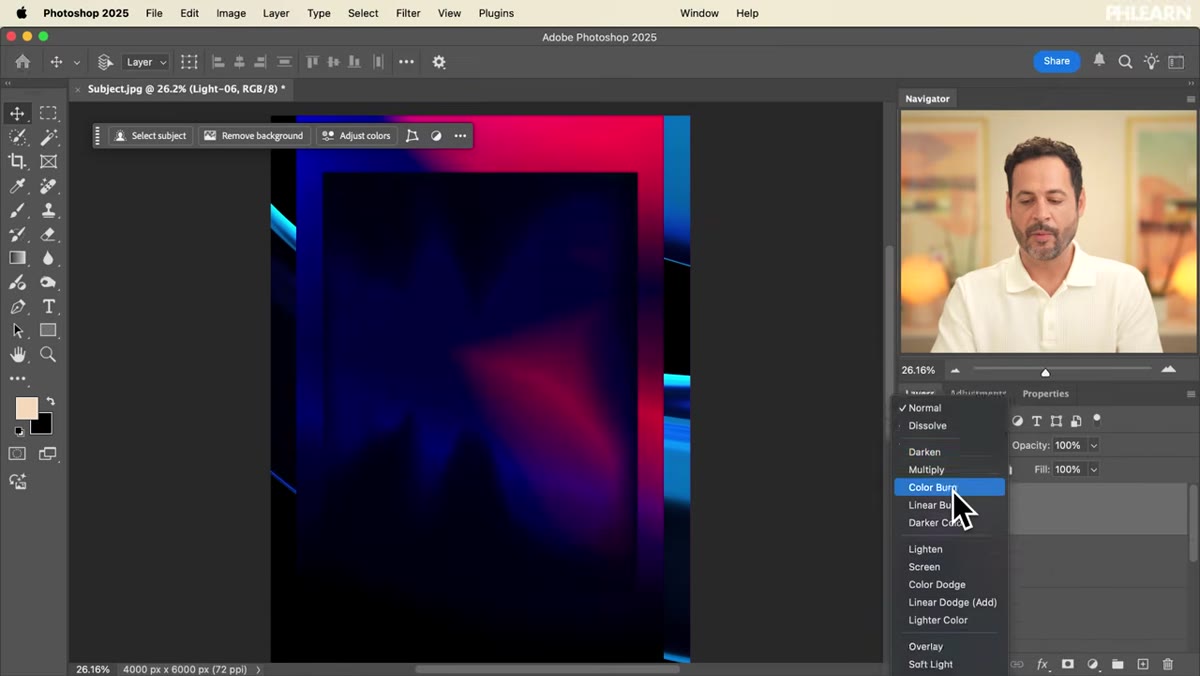Image resolution: width=1200 pixels, height=676 pixels.
Task: Pick the Rectangle shape tool
Action: tap(48, 330)
